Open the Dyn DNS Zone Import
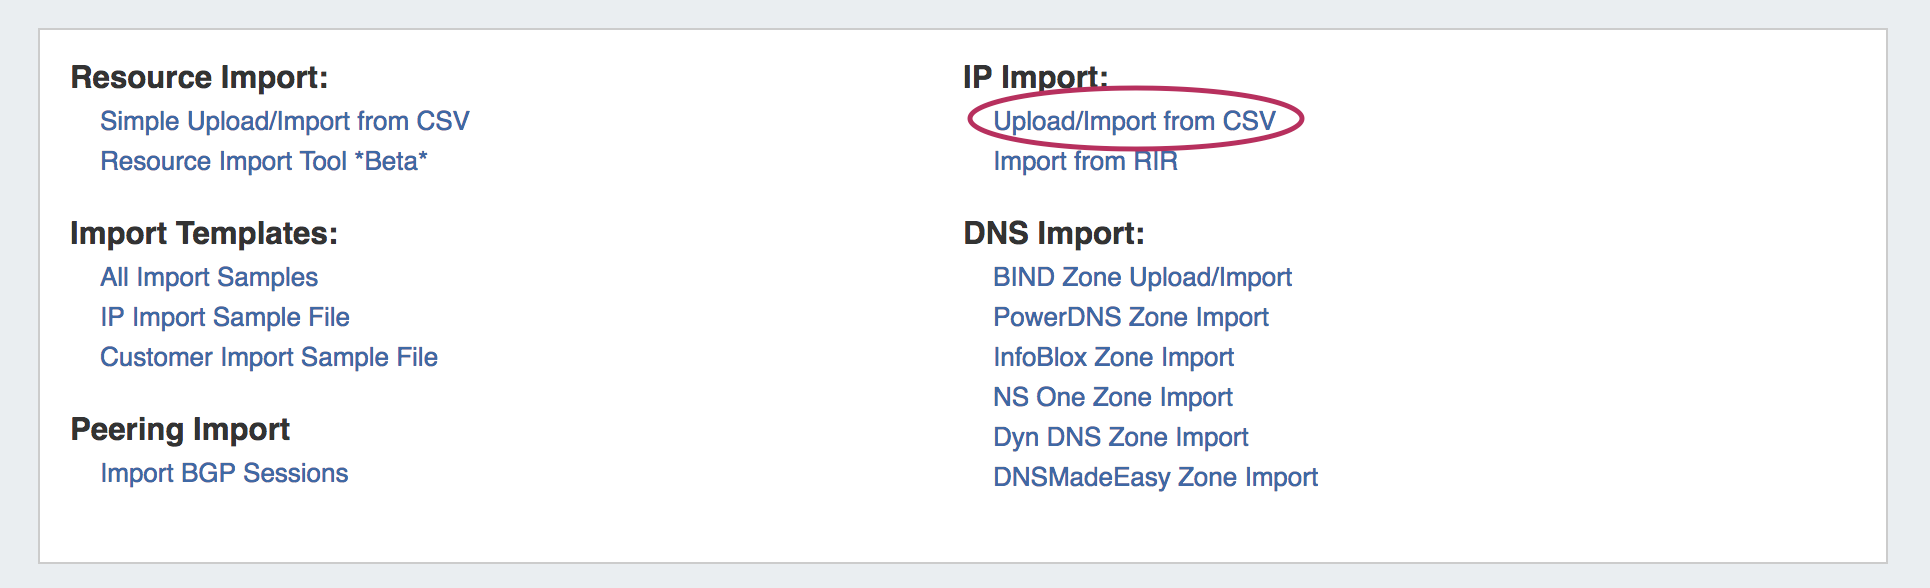Image resolution: width=1930 pixels, height=588 pixels. (x=1120, y=437)
